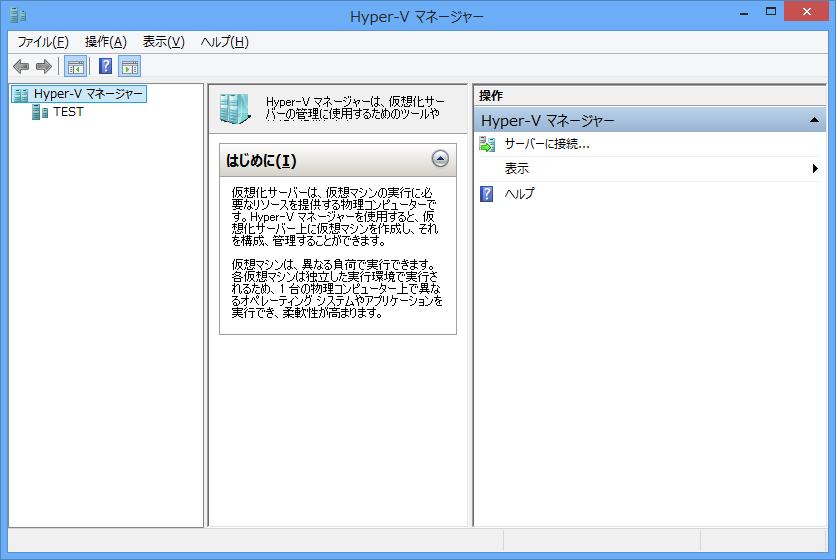Click the connect to server icon
This screenshot has width=836, height=560.
point(487,144)
